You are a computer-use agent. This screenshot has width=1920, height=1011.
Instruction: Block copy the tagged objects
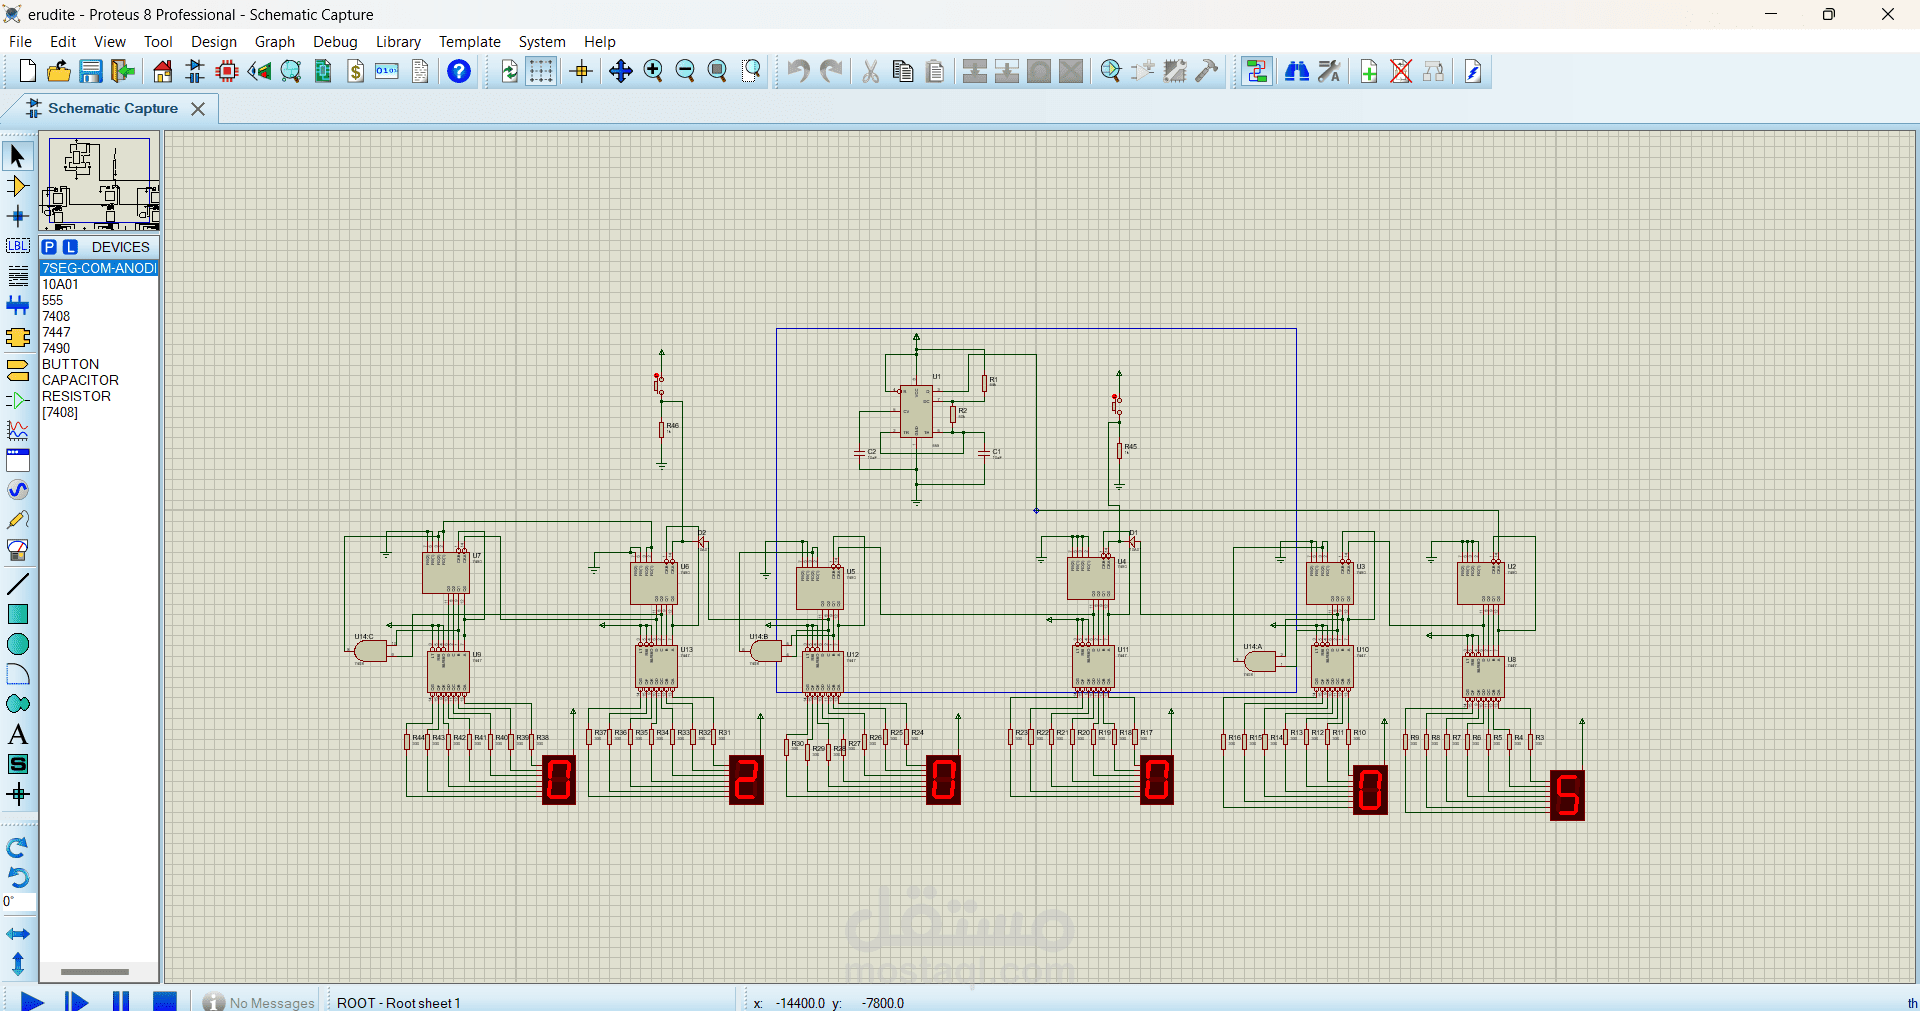975,71
